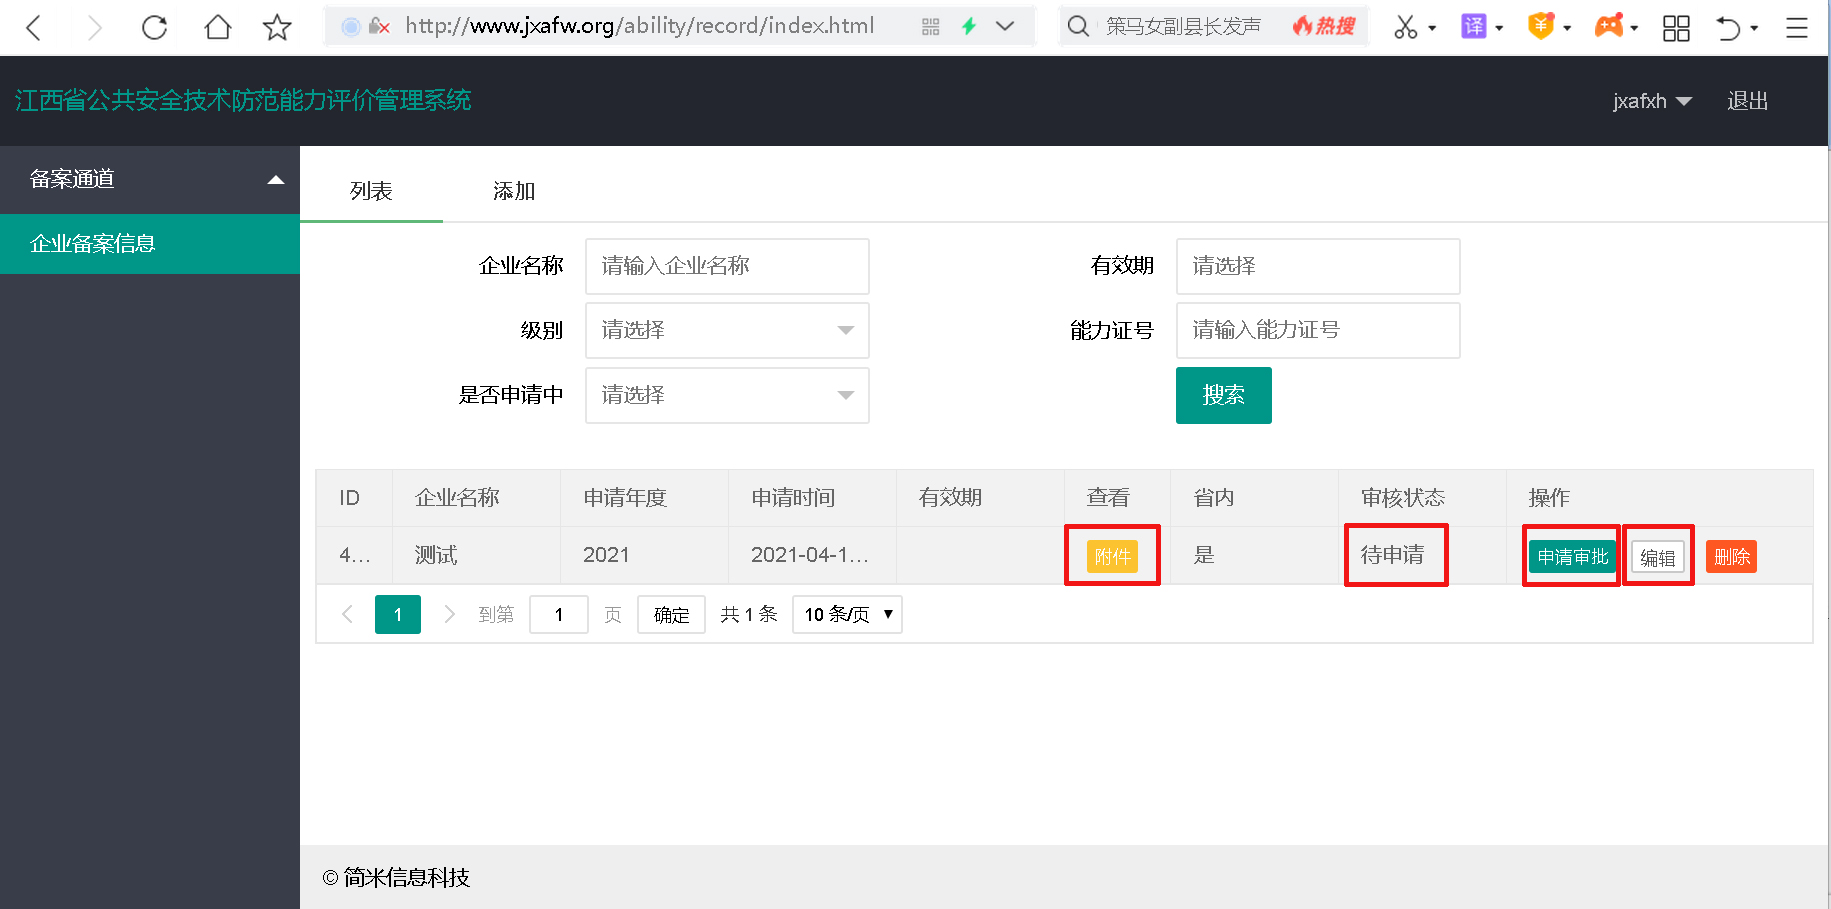This screenshot has height=909, width=1831.
Task: Click the yellow 附件 button
Action: (1112, 556)
